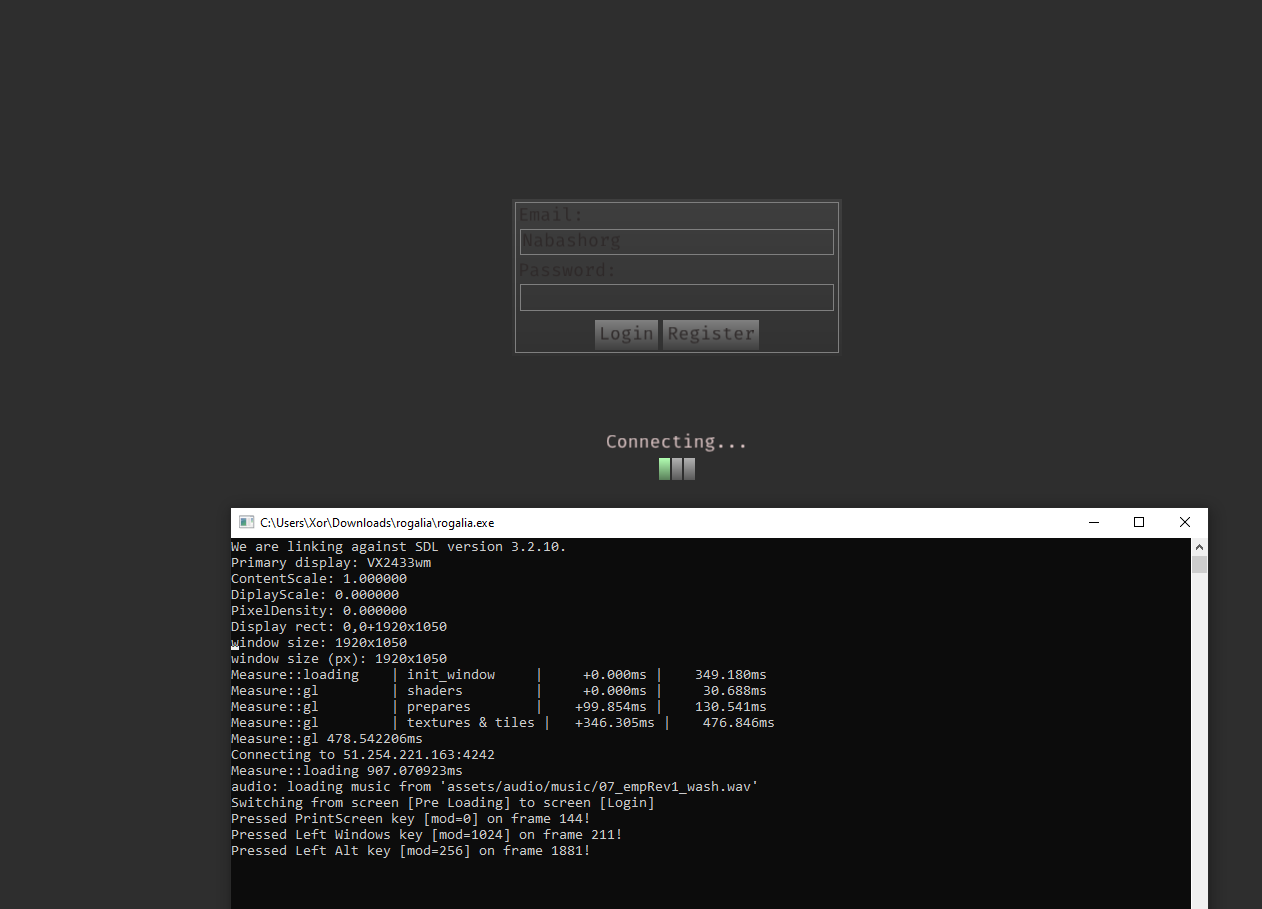The image size is (1262, 909).
Task: Click the 'audio: loading music' console line
Action: coord(494,787)
